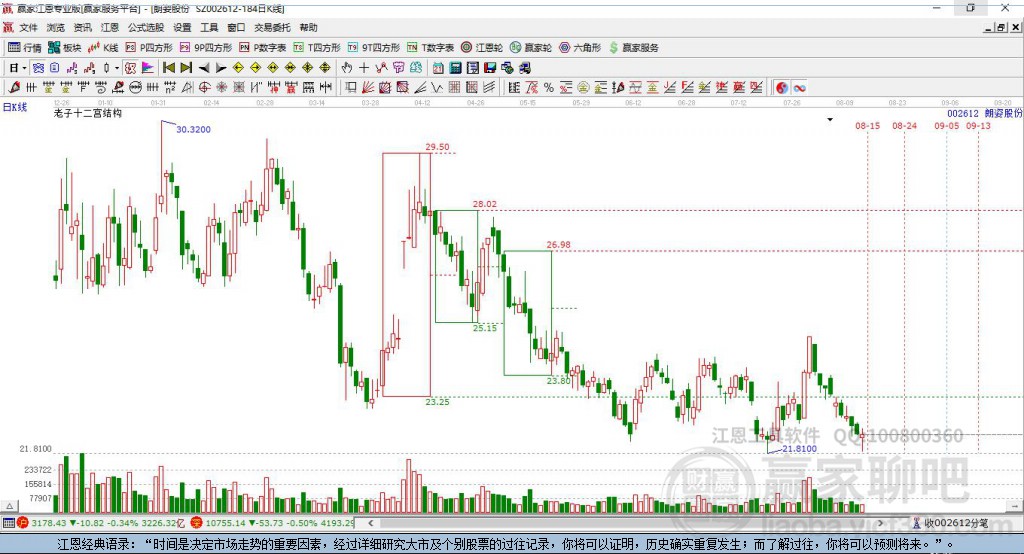The height and width of the screenshot is (554, 1024).
Task: Click the pink flag chart icon
Action: click(x=148, y=68)
